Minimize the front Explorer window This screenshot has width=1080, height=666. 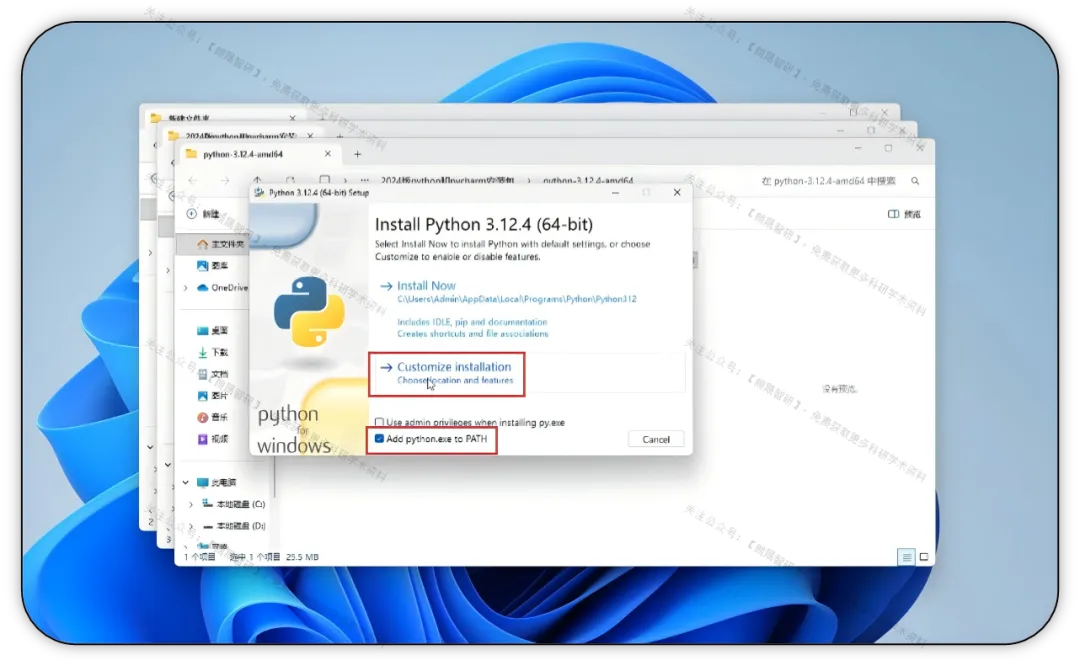858,148
